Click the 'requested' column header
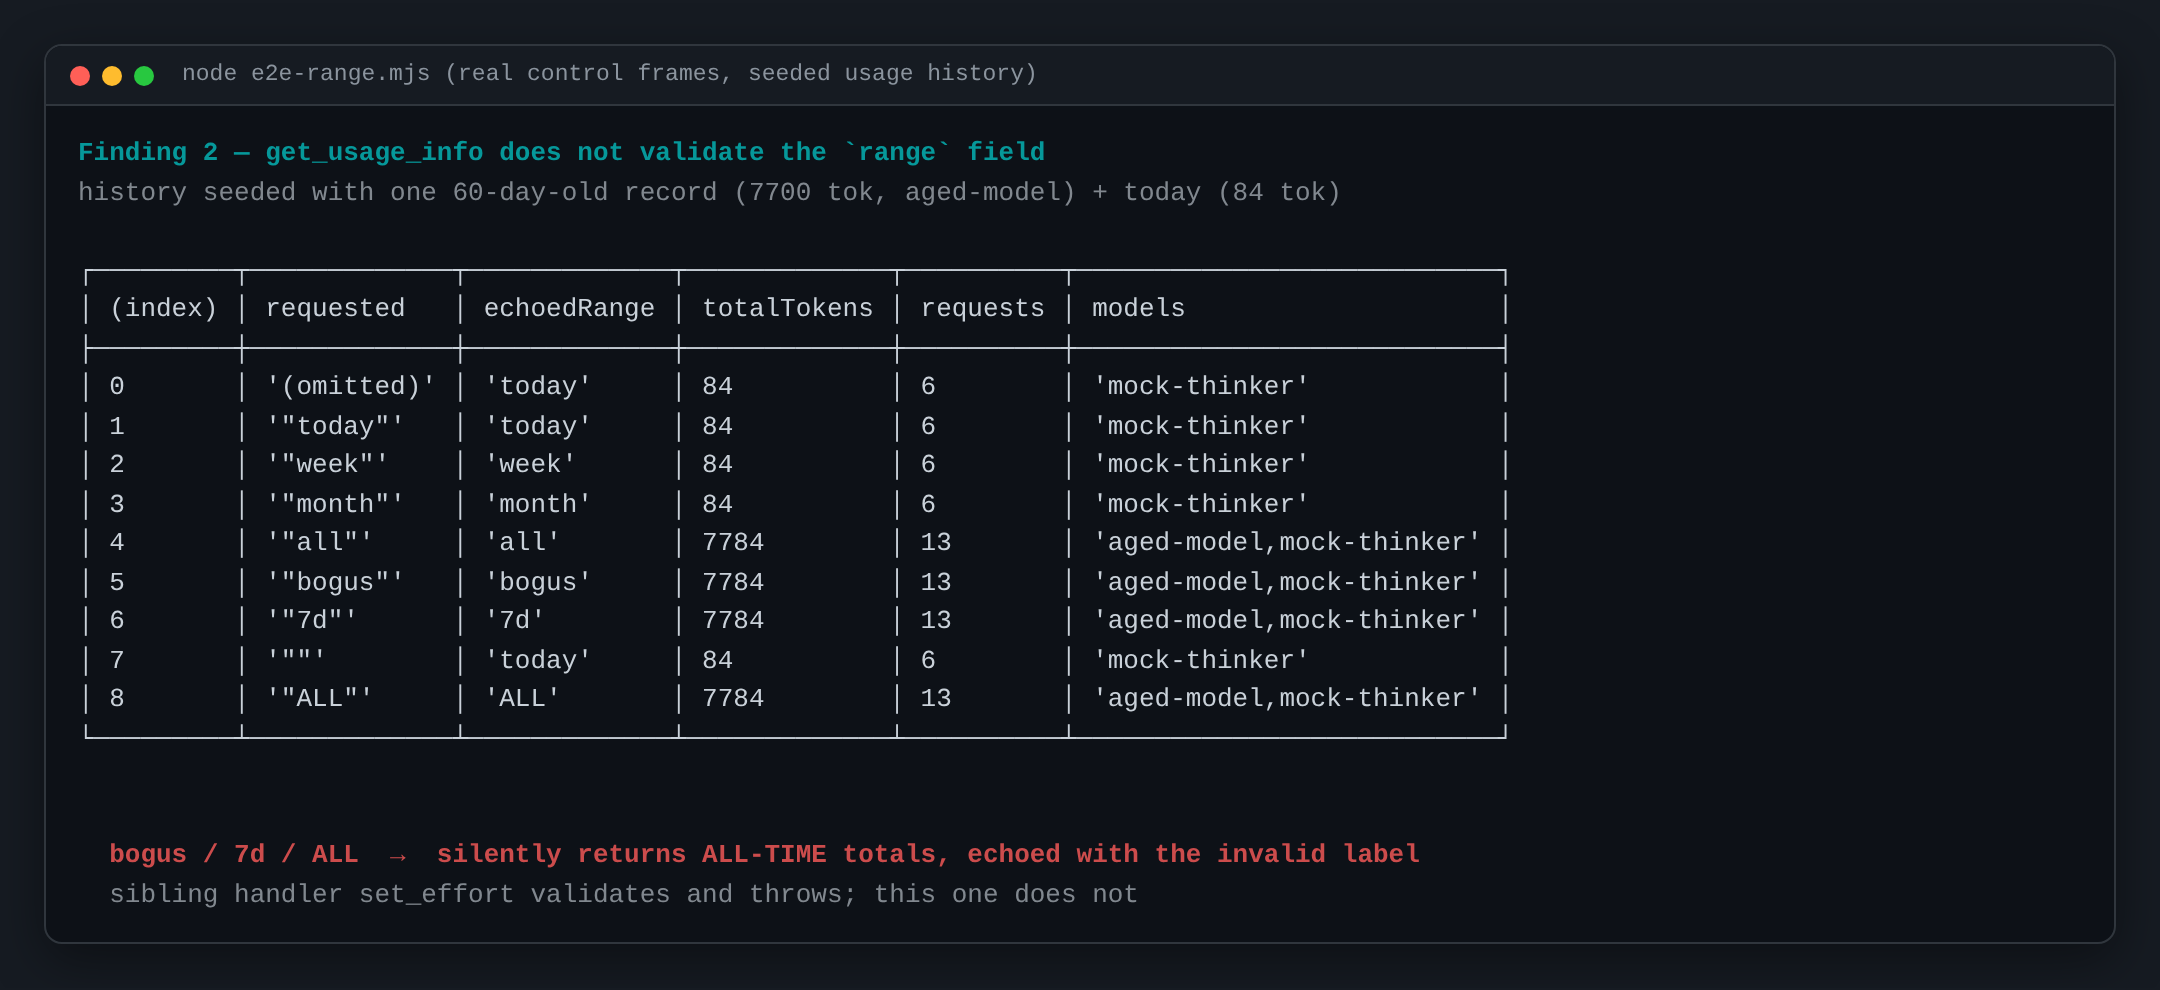 coord(335,308)
